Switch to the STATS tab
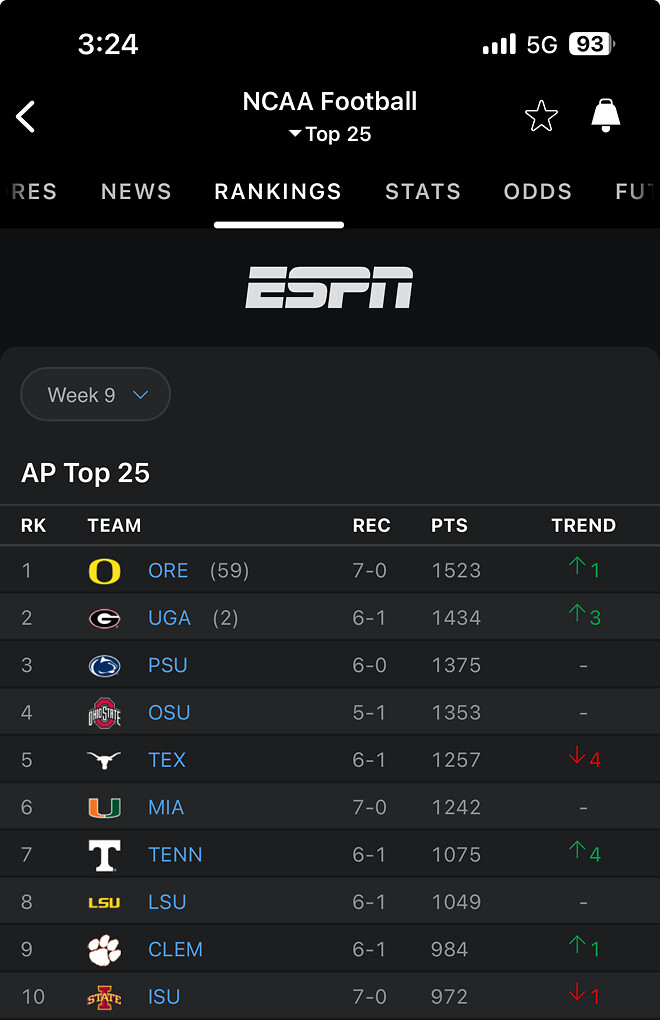Viewport: 660px width, 1020px height. 423,191
